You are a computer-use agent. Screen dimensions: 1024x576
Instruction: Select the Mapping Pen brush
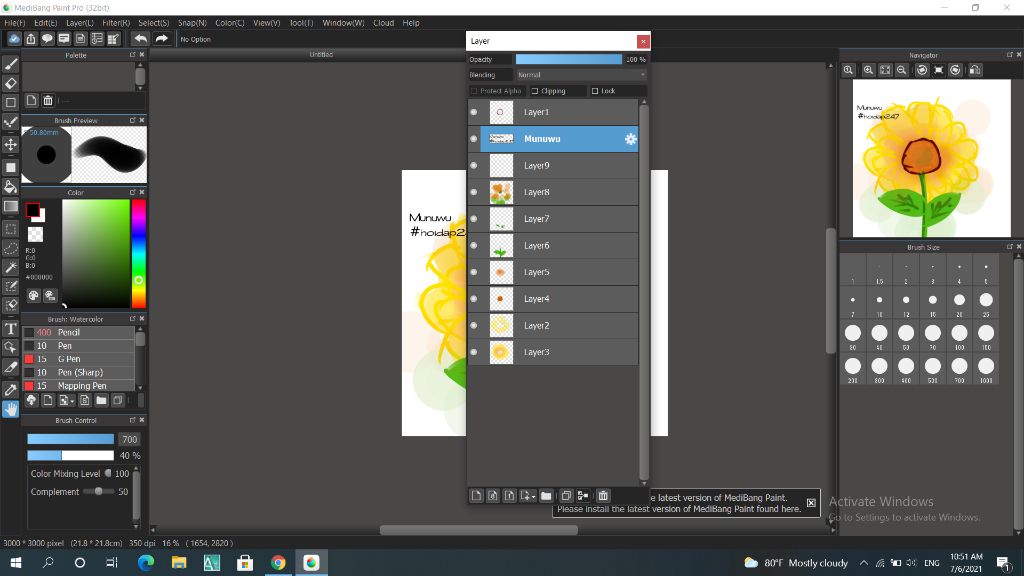point(79,386)
